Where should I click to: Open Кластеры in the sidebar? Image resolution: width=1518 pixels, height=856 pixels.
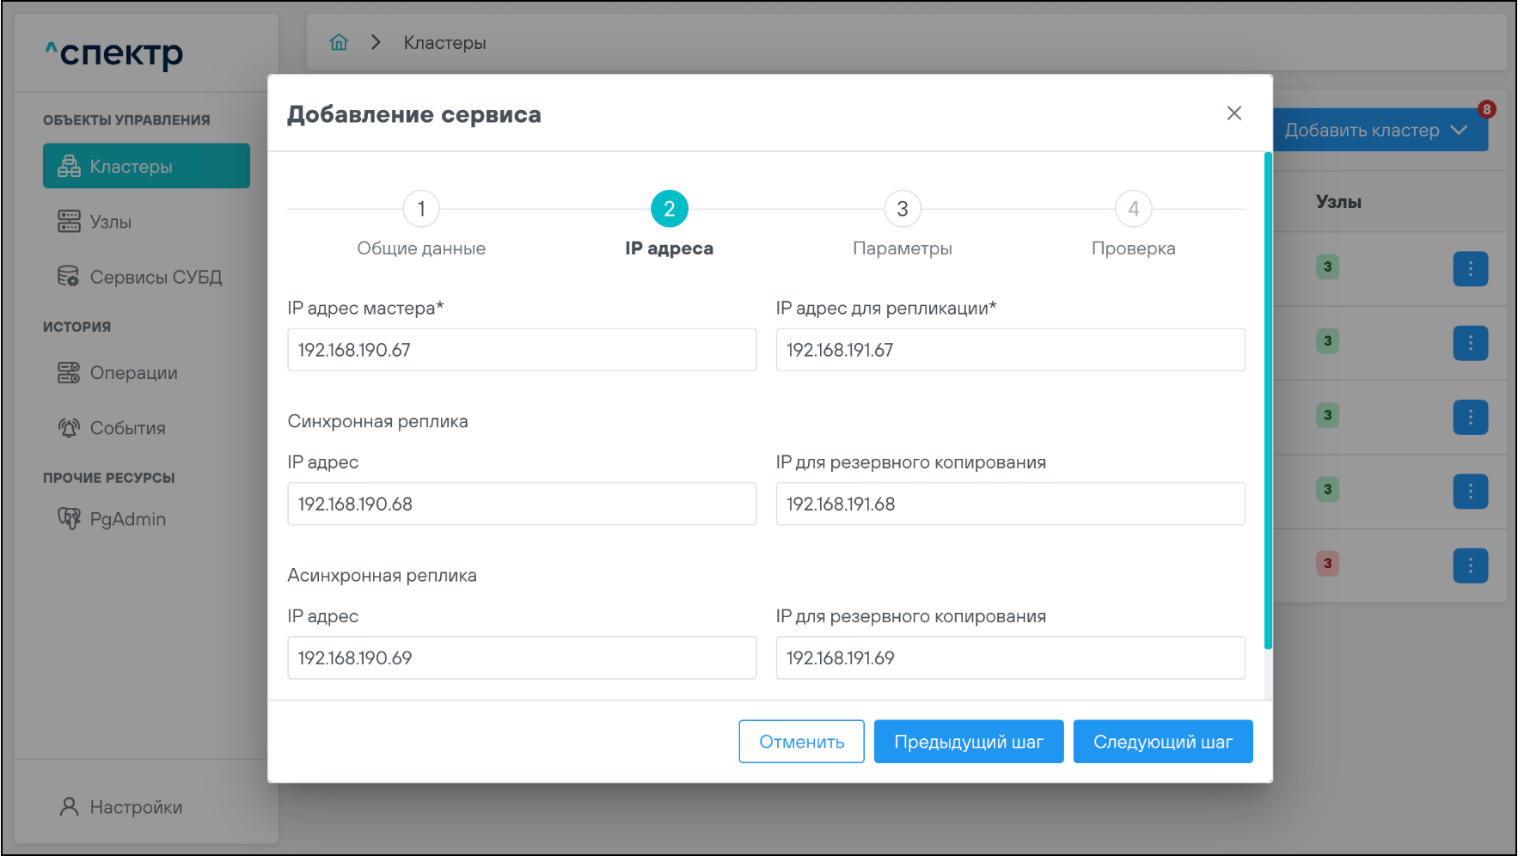(146, 166)
